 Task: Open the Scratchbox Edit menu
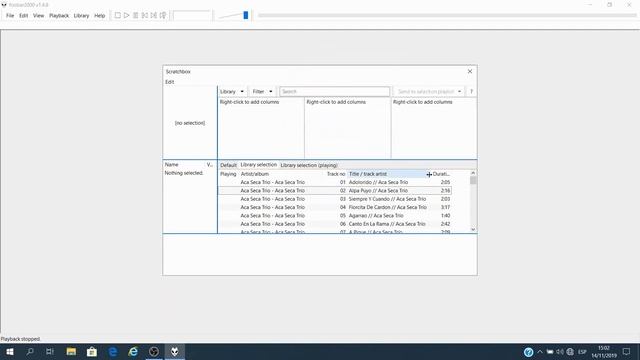[169, 82]
